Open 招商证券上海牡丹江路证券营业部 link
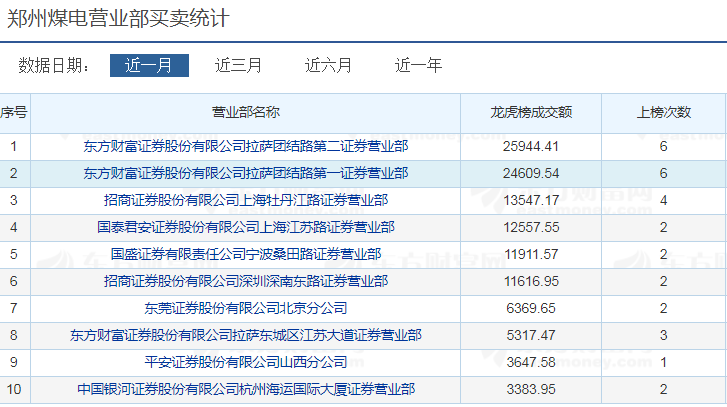This screenshot has width=727, height=407. (x=246, y=200)
